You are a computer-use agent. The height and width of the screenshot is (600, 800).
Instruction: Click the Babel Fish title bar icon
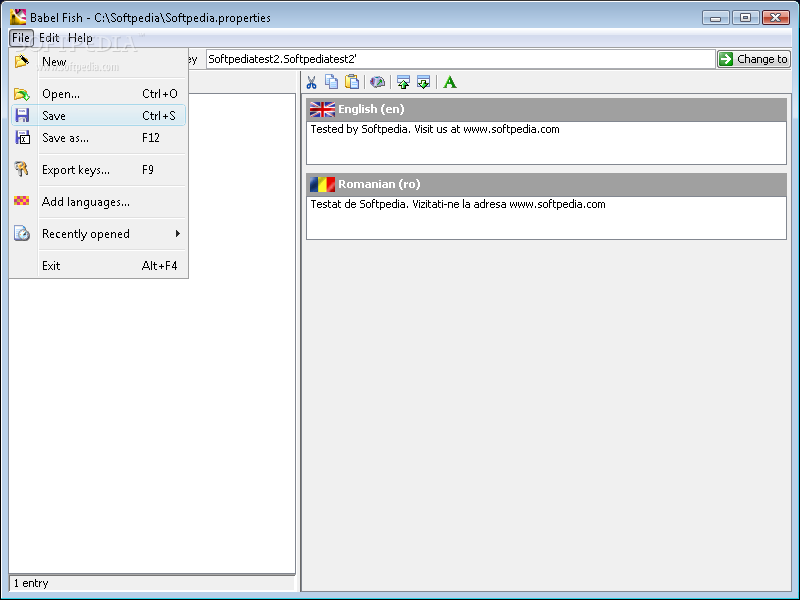click(x=18, y=17)
